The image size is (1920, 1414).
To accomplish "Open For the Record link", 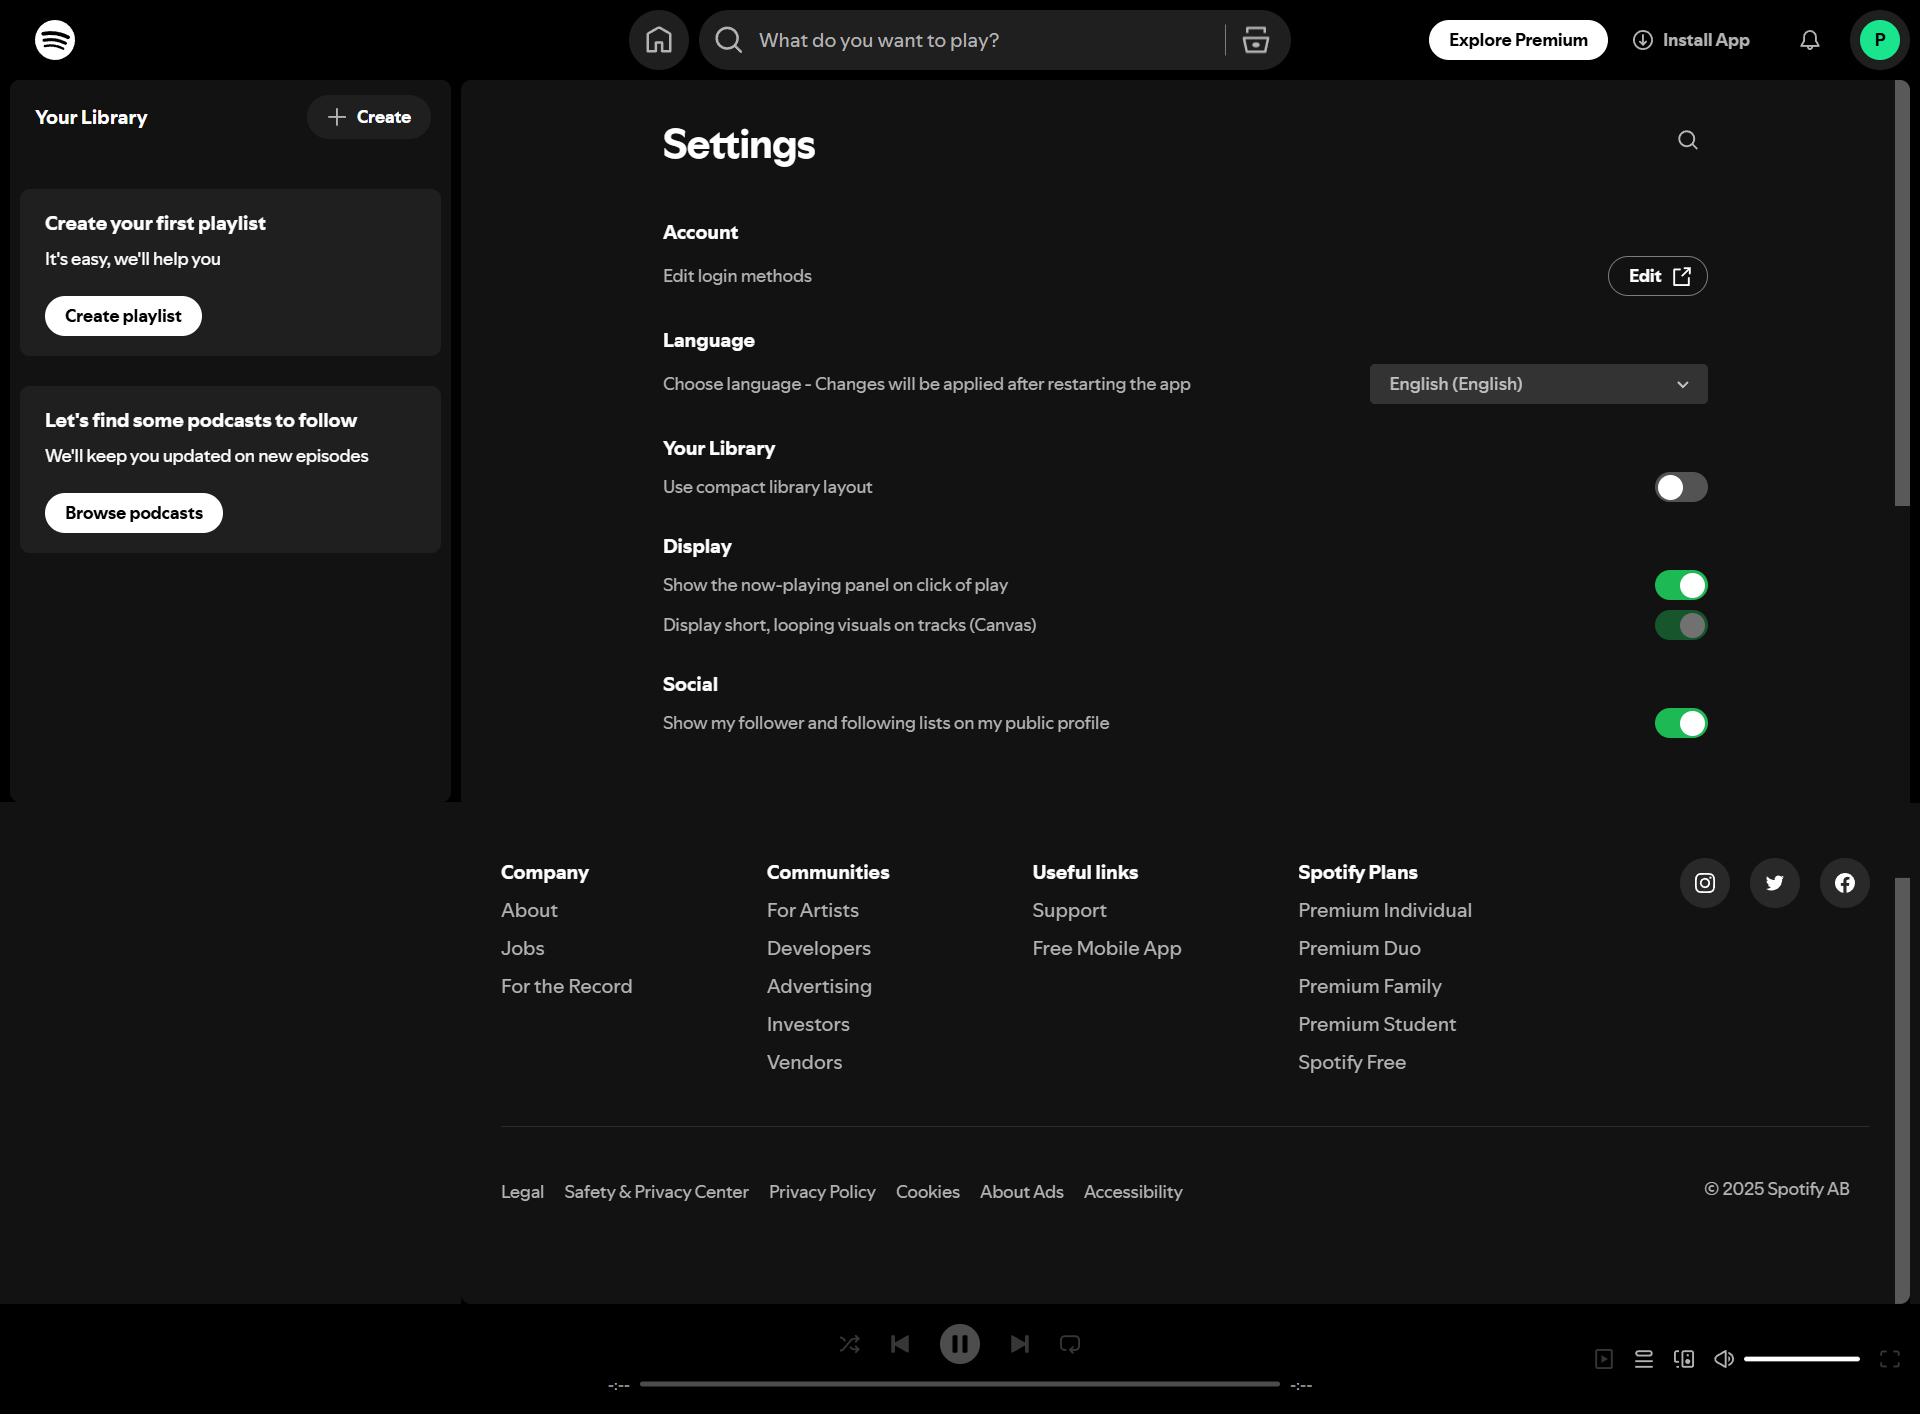I will tap(566, 986).
